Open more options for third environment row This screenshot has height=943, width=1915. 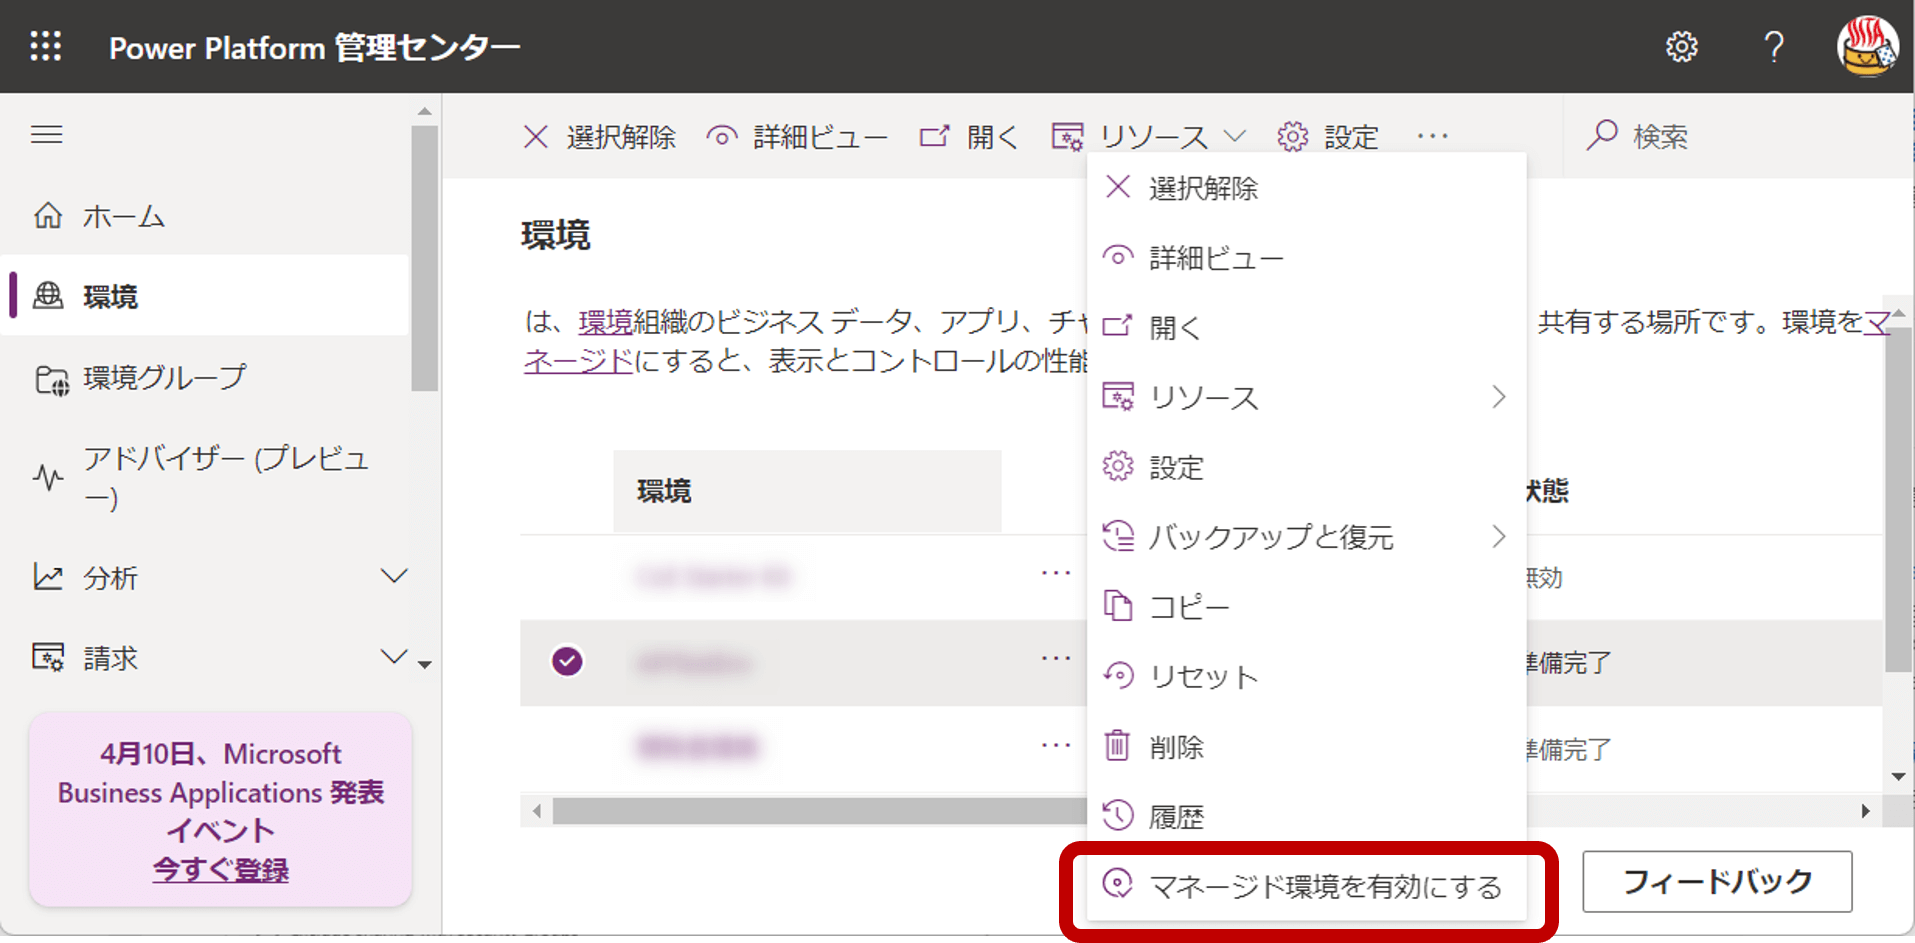click(1056, 745)
